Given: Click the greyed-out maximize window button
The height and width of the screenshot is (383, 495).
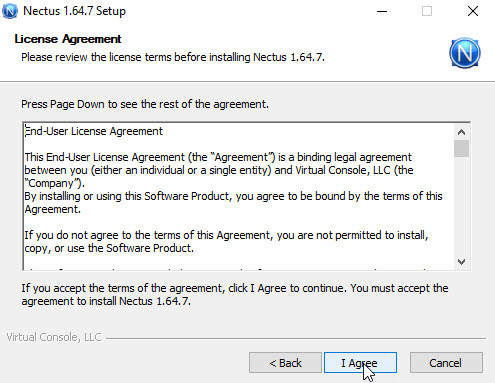Looking at the screenshot, I should point(427,11).
